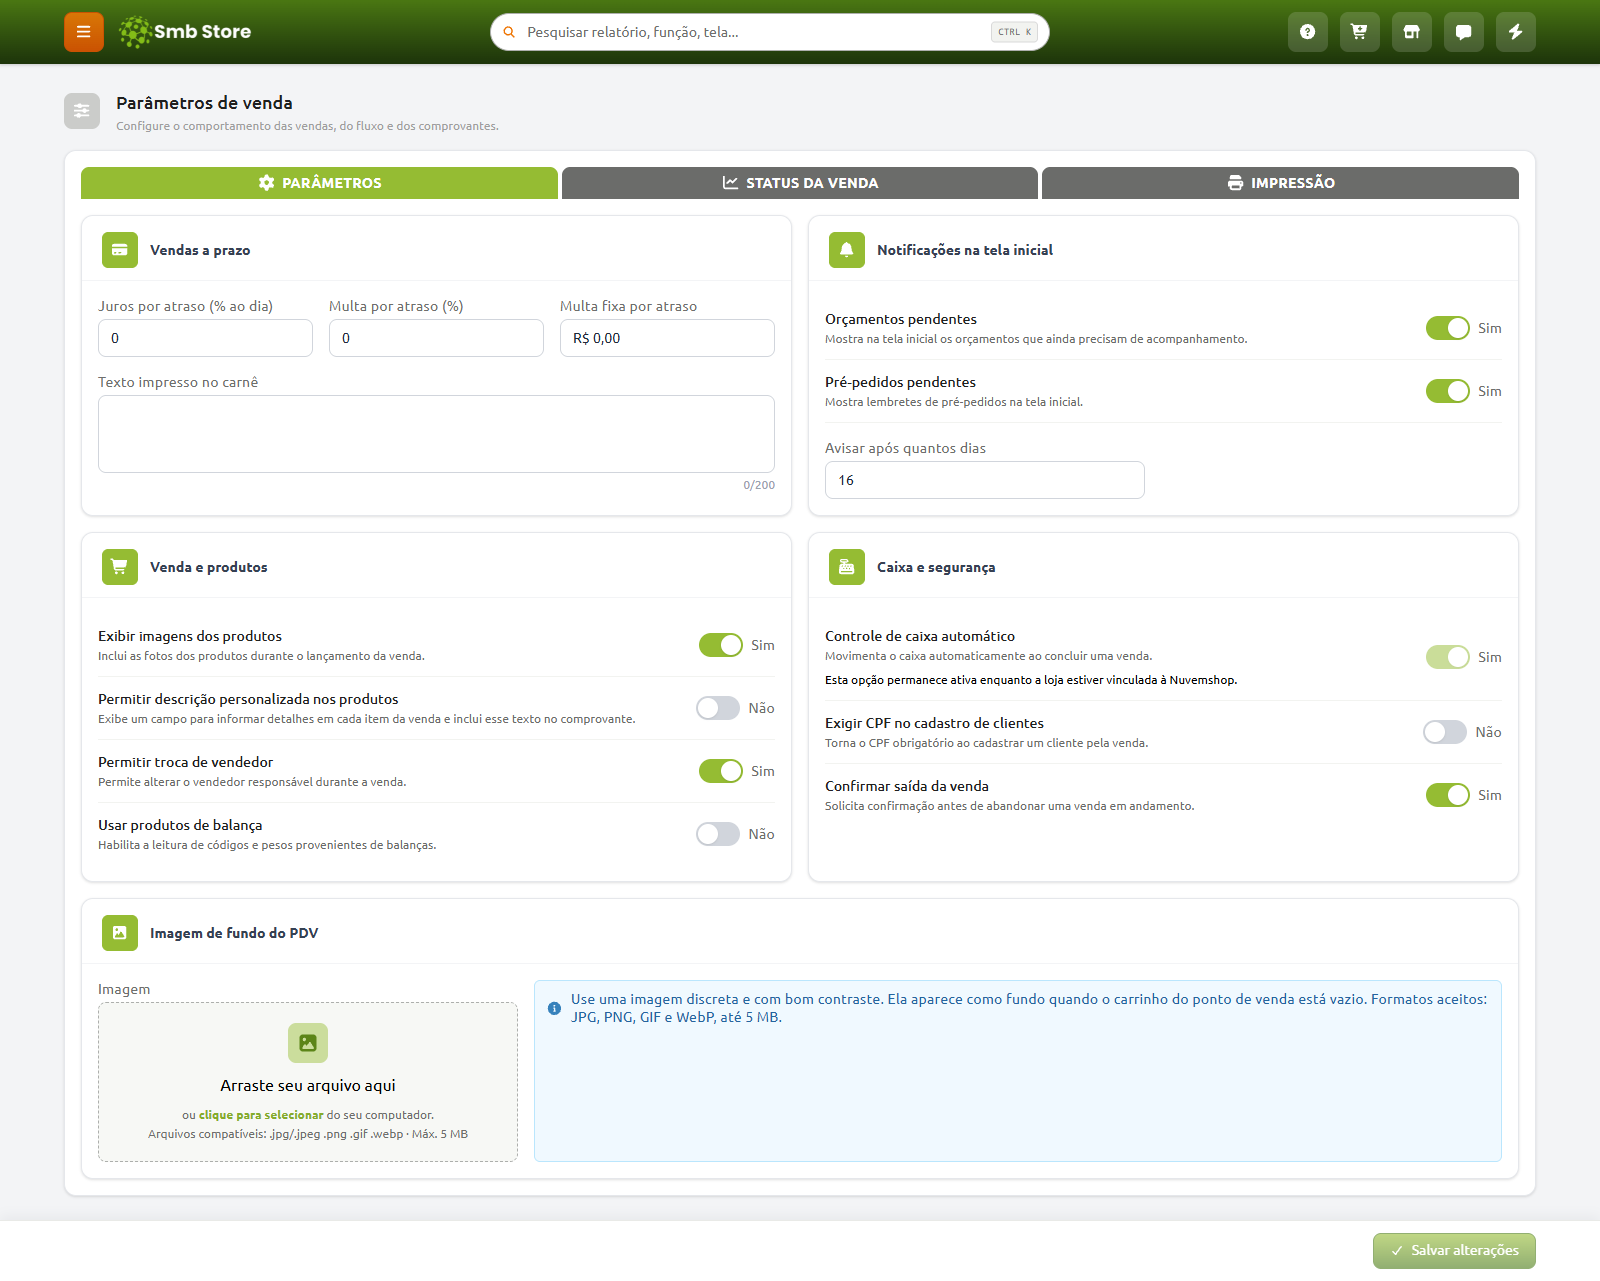Click Salvar alterações button
This screenshot has width=1600, height=1281.
pyautogui.click(x=1454, y=1251)
